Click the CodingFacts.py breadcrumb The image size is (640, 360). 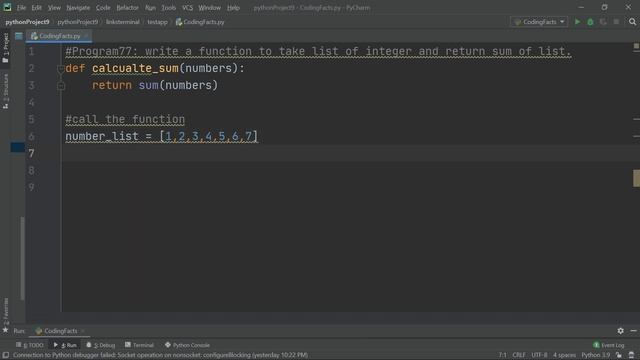(200, 22)
